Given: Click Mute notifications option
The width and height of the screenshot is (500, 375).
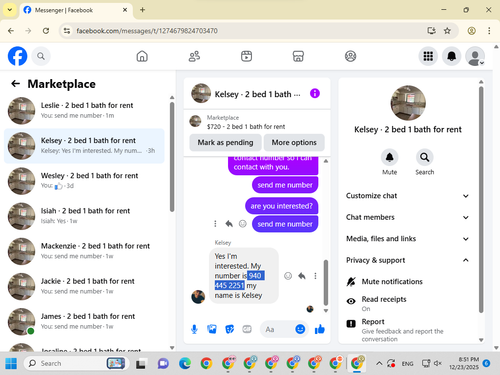Looking at the screenshot, I should tap(407, 282).
